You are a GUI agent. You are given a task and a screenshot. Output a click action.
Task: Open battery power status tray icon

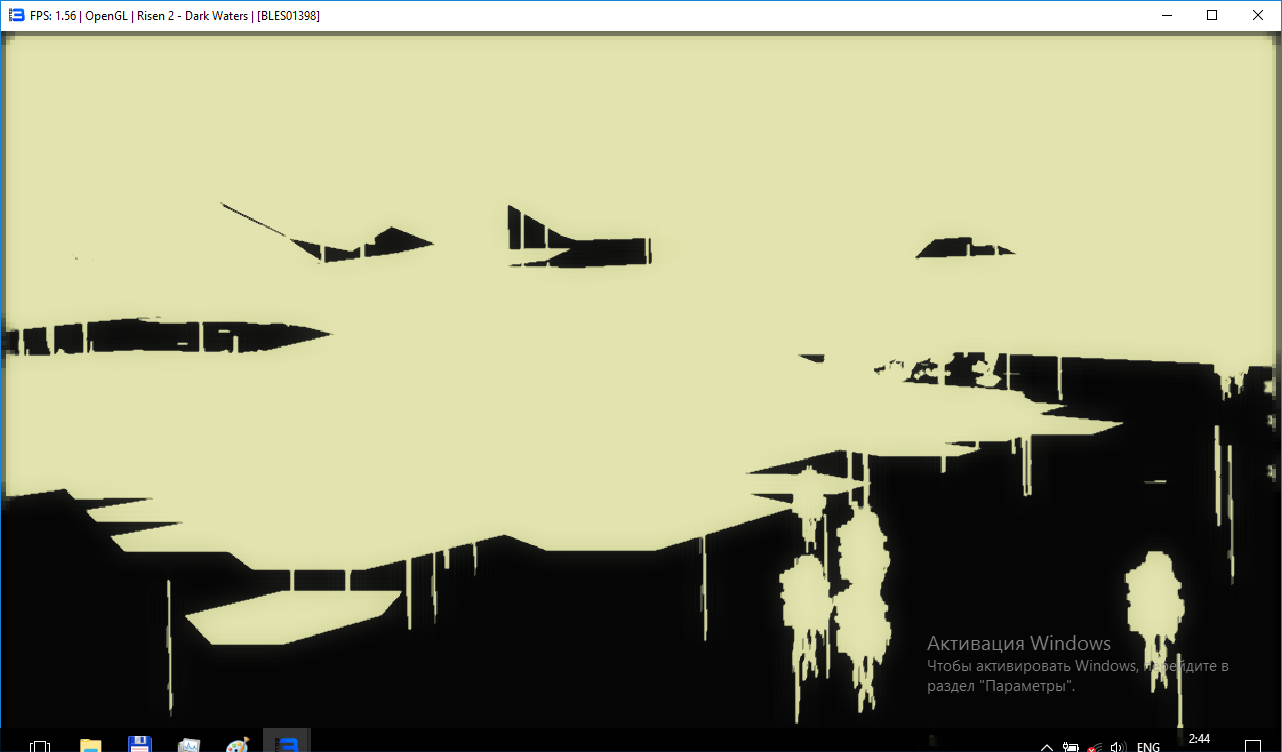[x=1071, y=746]
